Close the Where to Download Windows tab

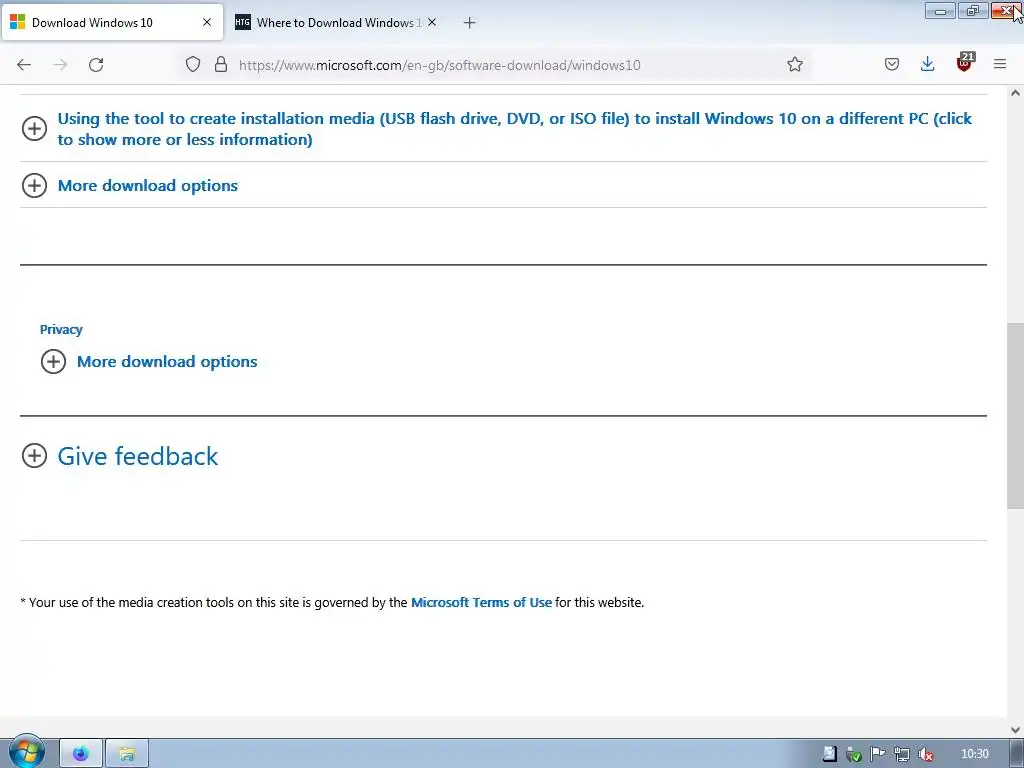432,22
